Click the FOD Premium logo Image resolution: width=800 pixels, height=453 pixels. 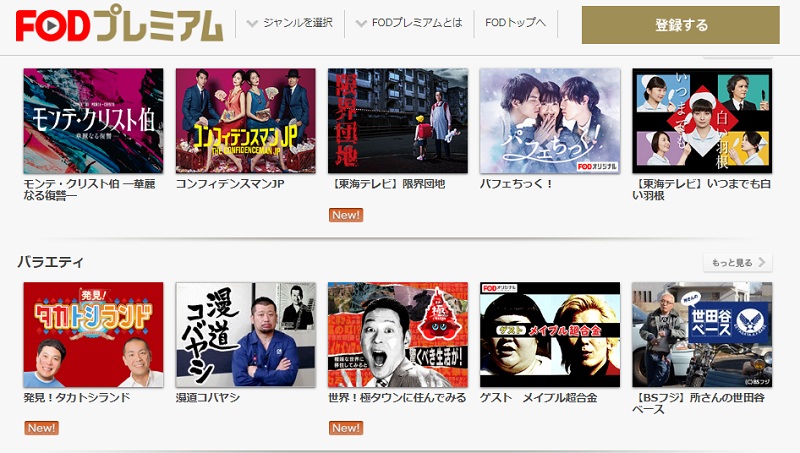point(119,23)
